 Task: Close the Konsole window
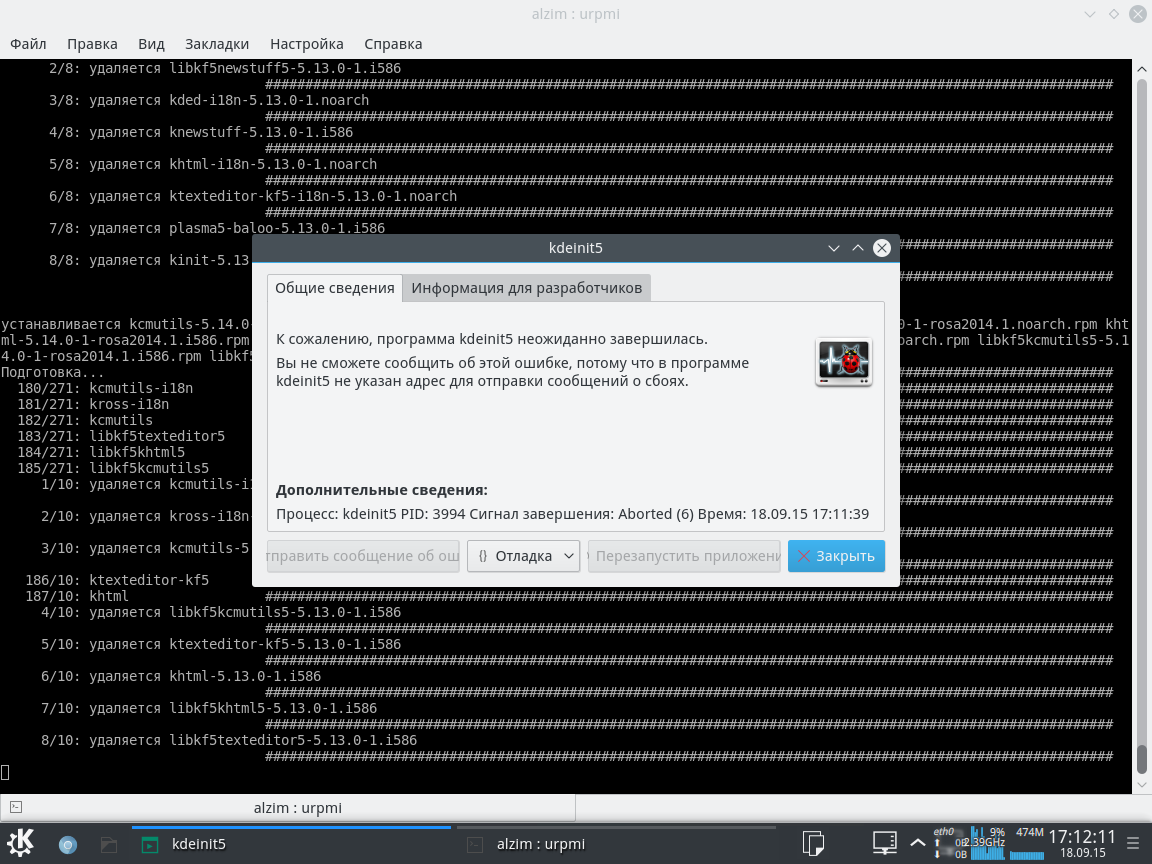(x=1137, y=15)
